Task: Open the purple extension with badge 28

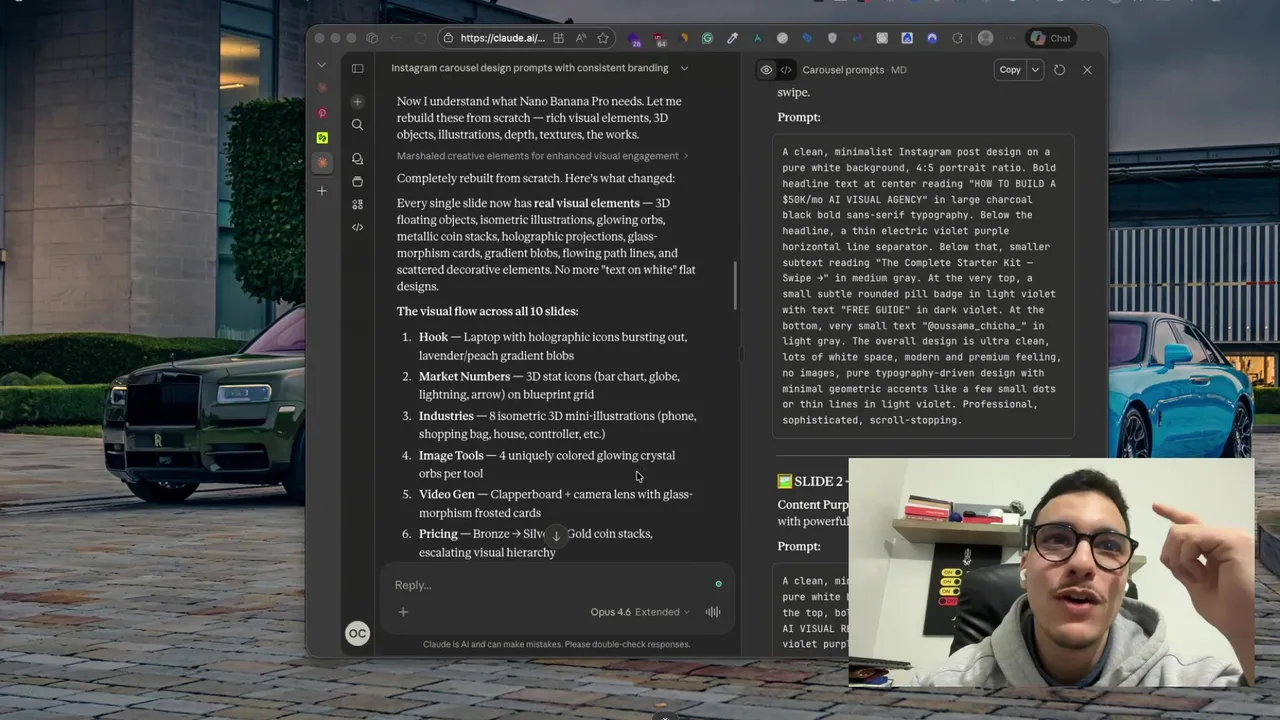Action: pyautogui.click(x=634, y=39)
